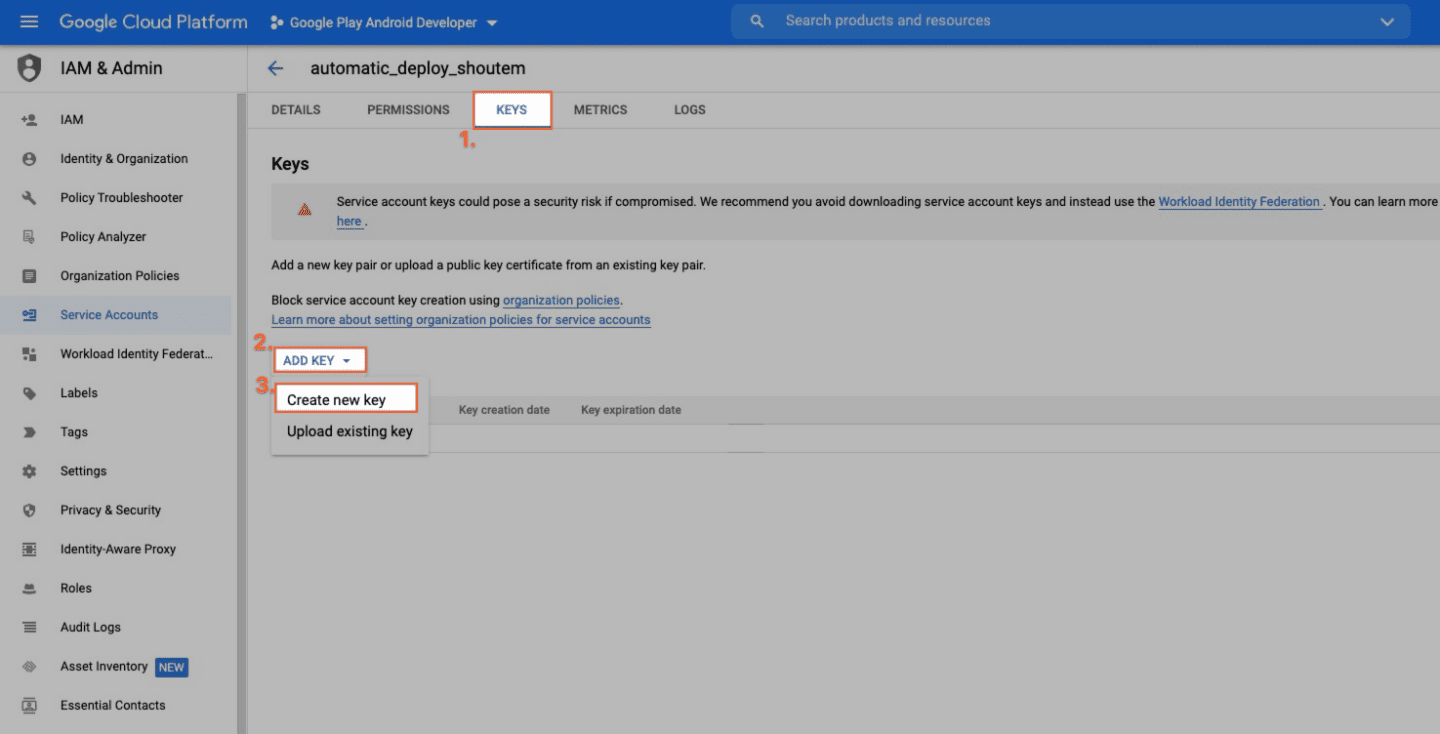Click the back arrow beside automatic_deploy_shoutem

click(x=276, y=69)
